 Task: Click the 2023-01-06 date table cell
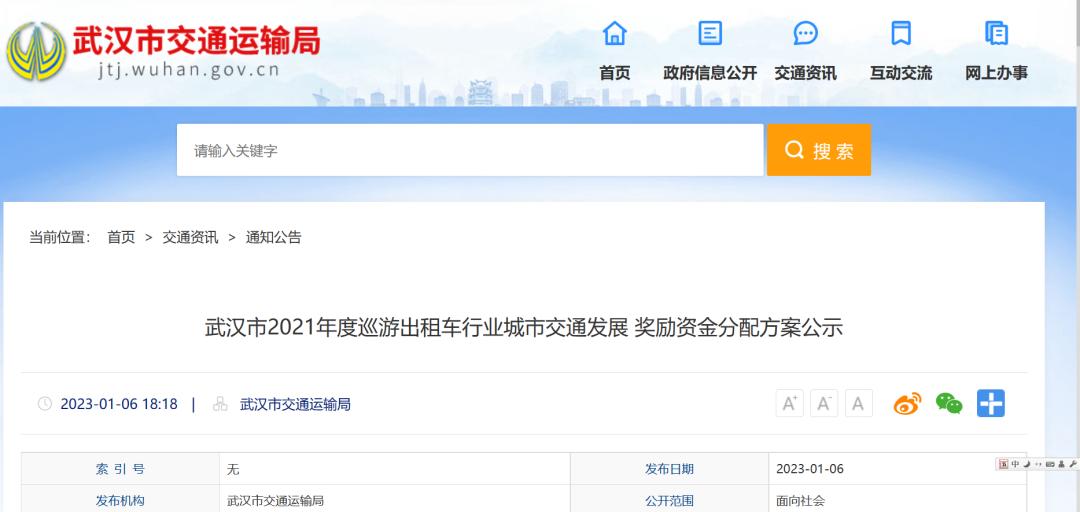coord(897,469)
